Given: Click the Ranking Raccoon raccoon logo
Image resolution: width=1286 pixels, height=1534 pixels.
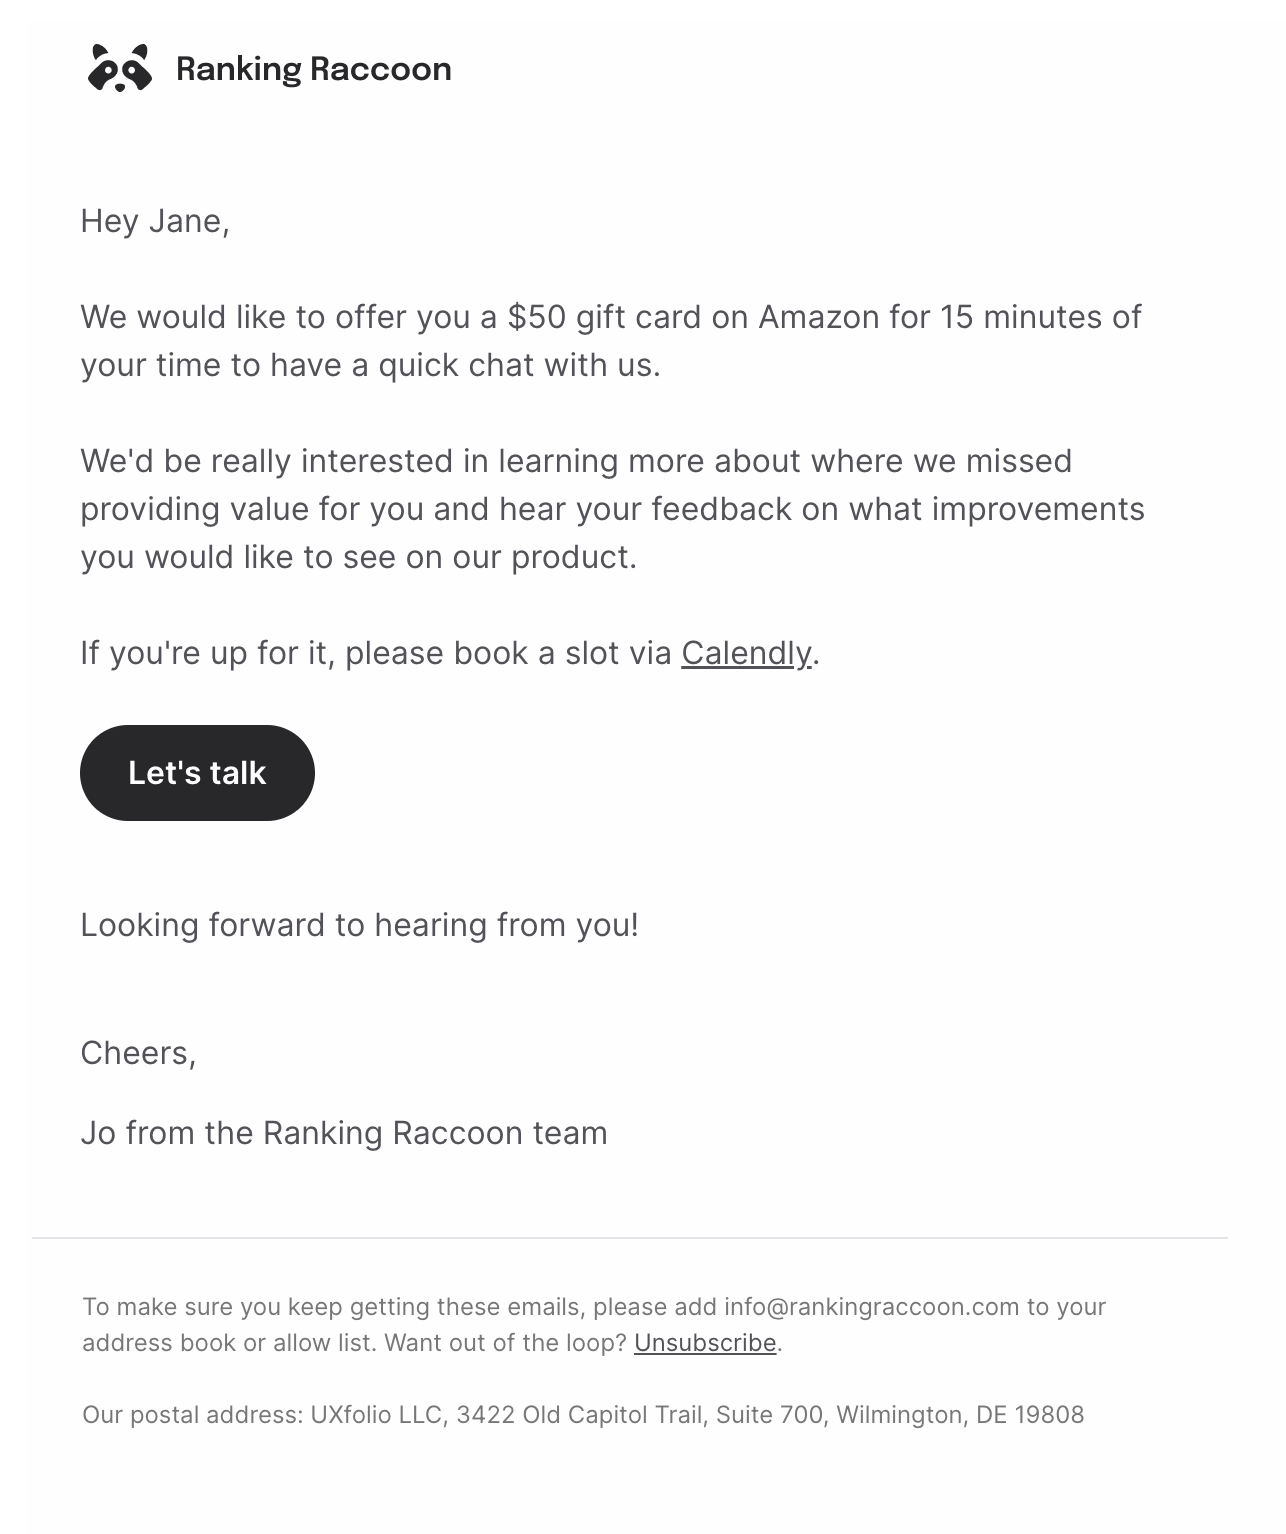Looking at the screenshot, I should point(119,69).
